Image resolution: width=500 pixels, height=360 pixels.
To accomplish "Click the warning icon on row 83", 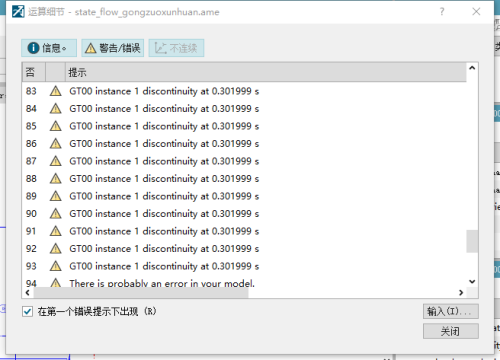I will [x=55, y=91].
